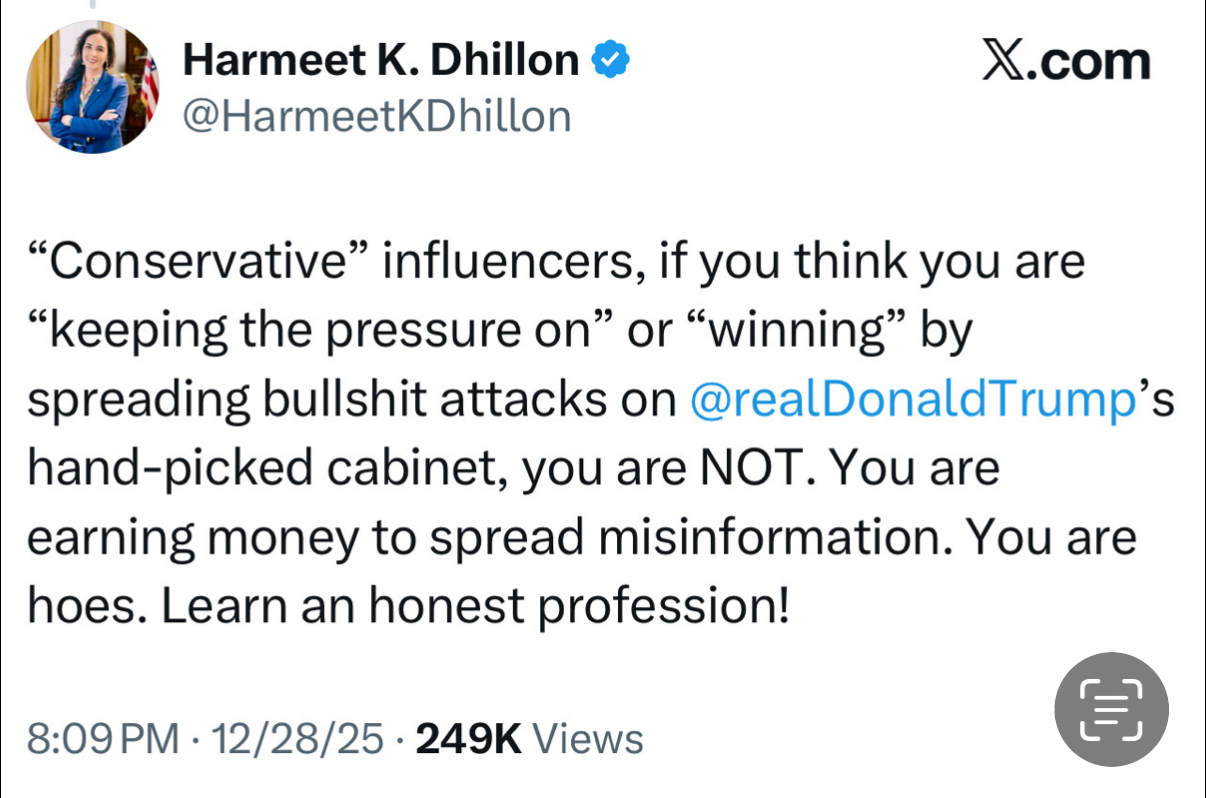The image size is (1206, 798).
Task: Click the blue verified checkmark badge
Action: (x=611, y=62)
